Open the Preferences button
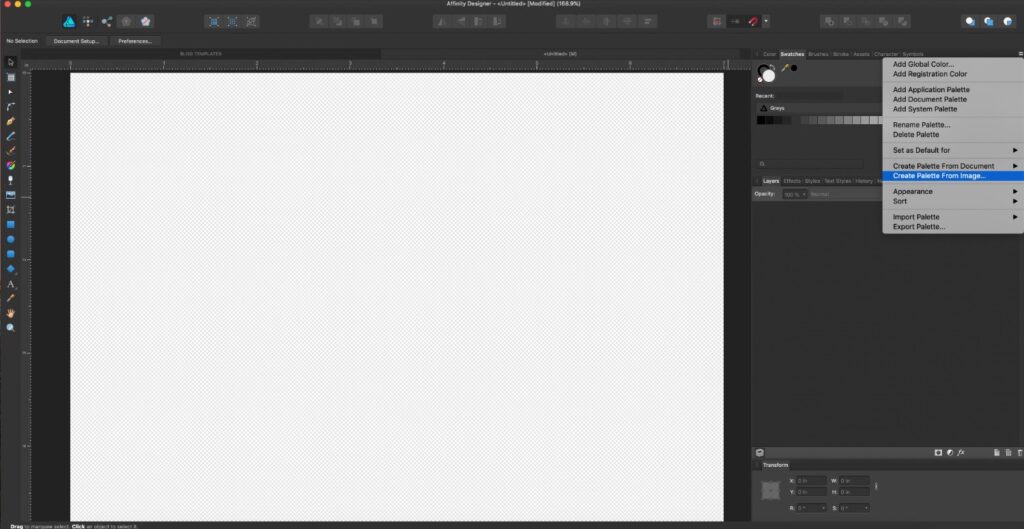The image size is (1024, 529). [x=135, y=41]
